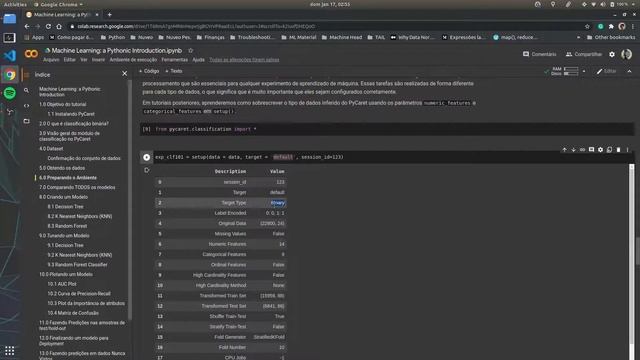The width and height of the screenshot is (640, 360).
Task: Open the Activities overview
Action: tap(15, 4)
